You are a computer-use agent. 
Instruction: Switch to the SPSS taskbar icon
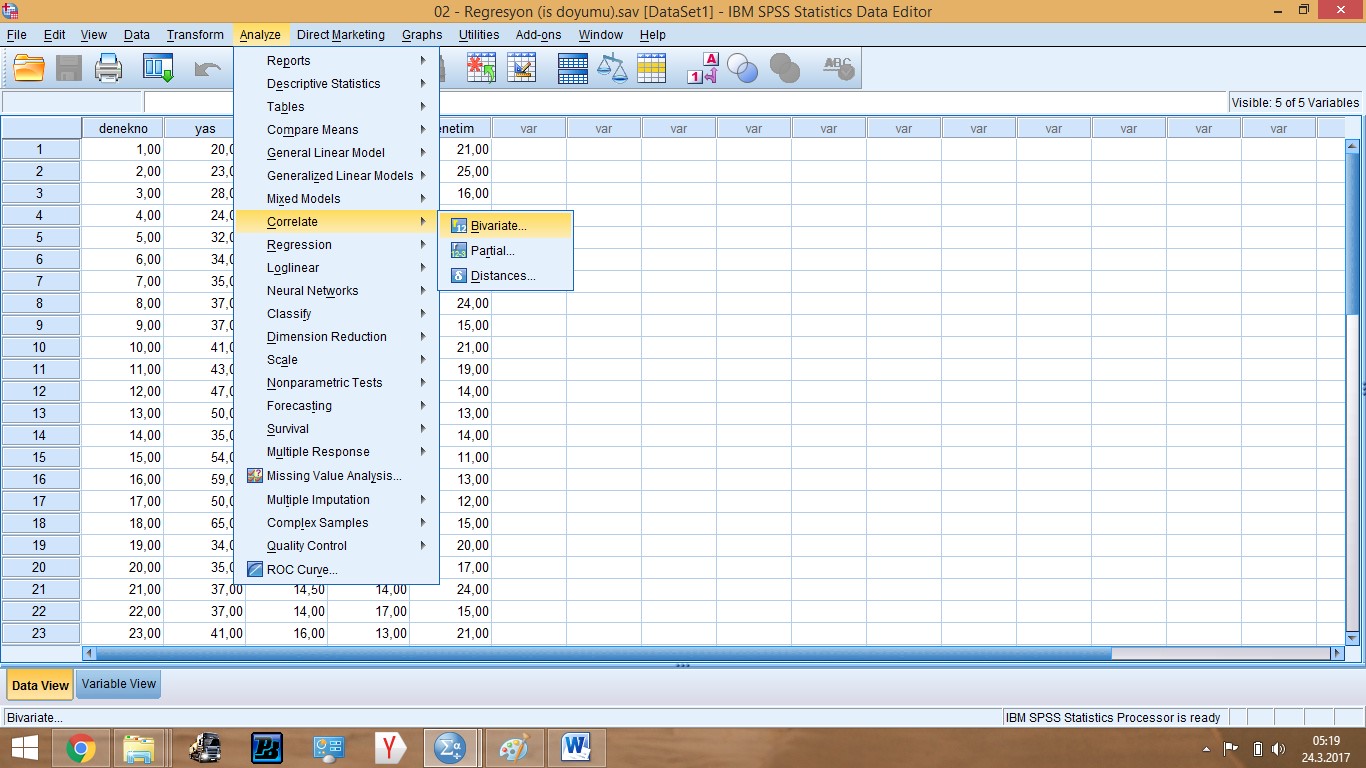click(x=449, y=747)
